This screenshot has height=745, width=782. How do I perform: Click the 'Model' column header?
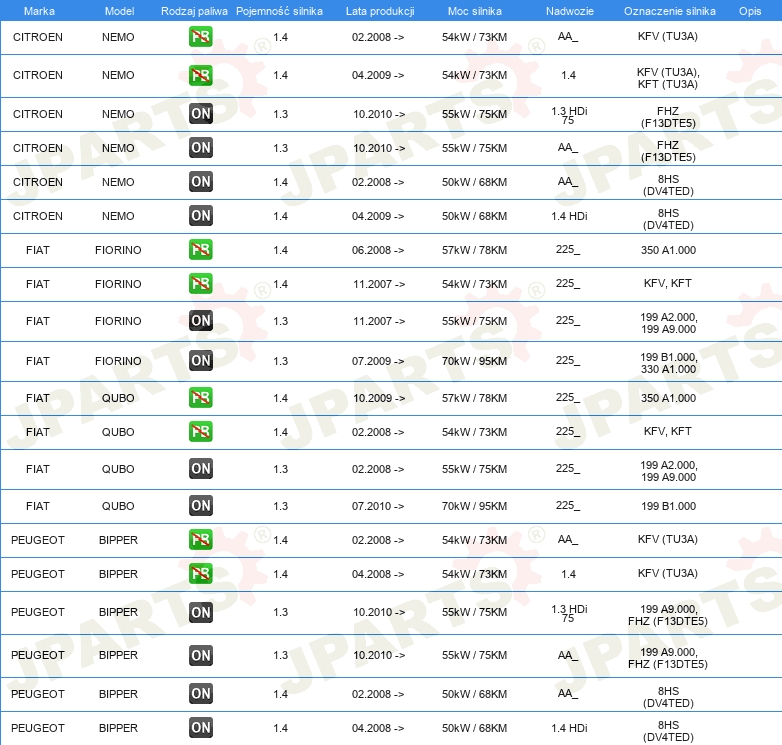click(119, 11)
